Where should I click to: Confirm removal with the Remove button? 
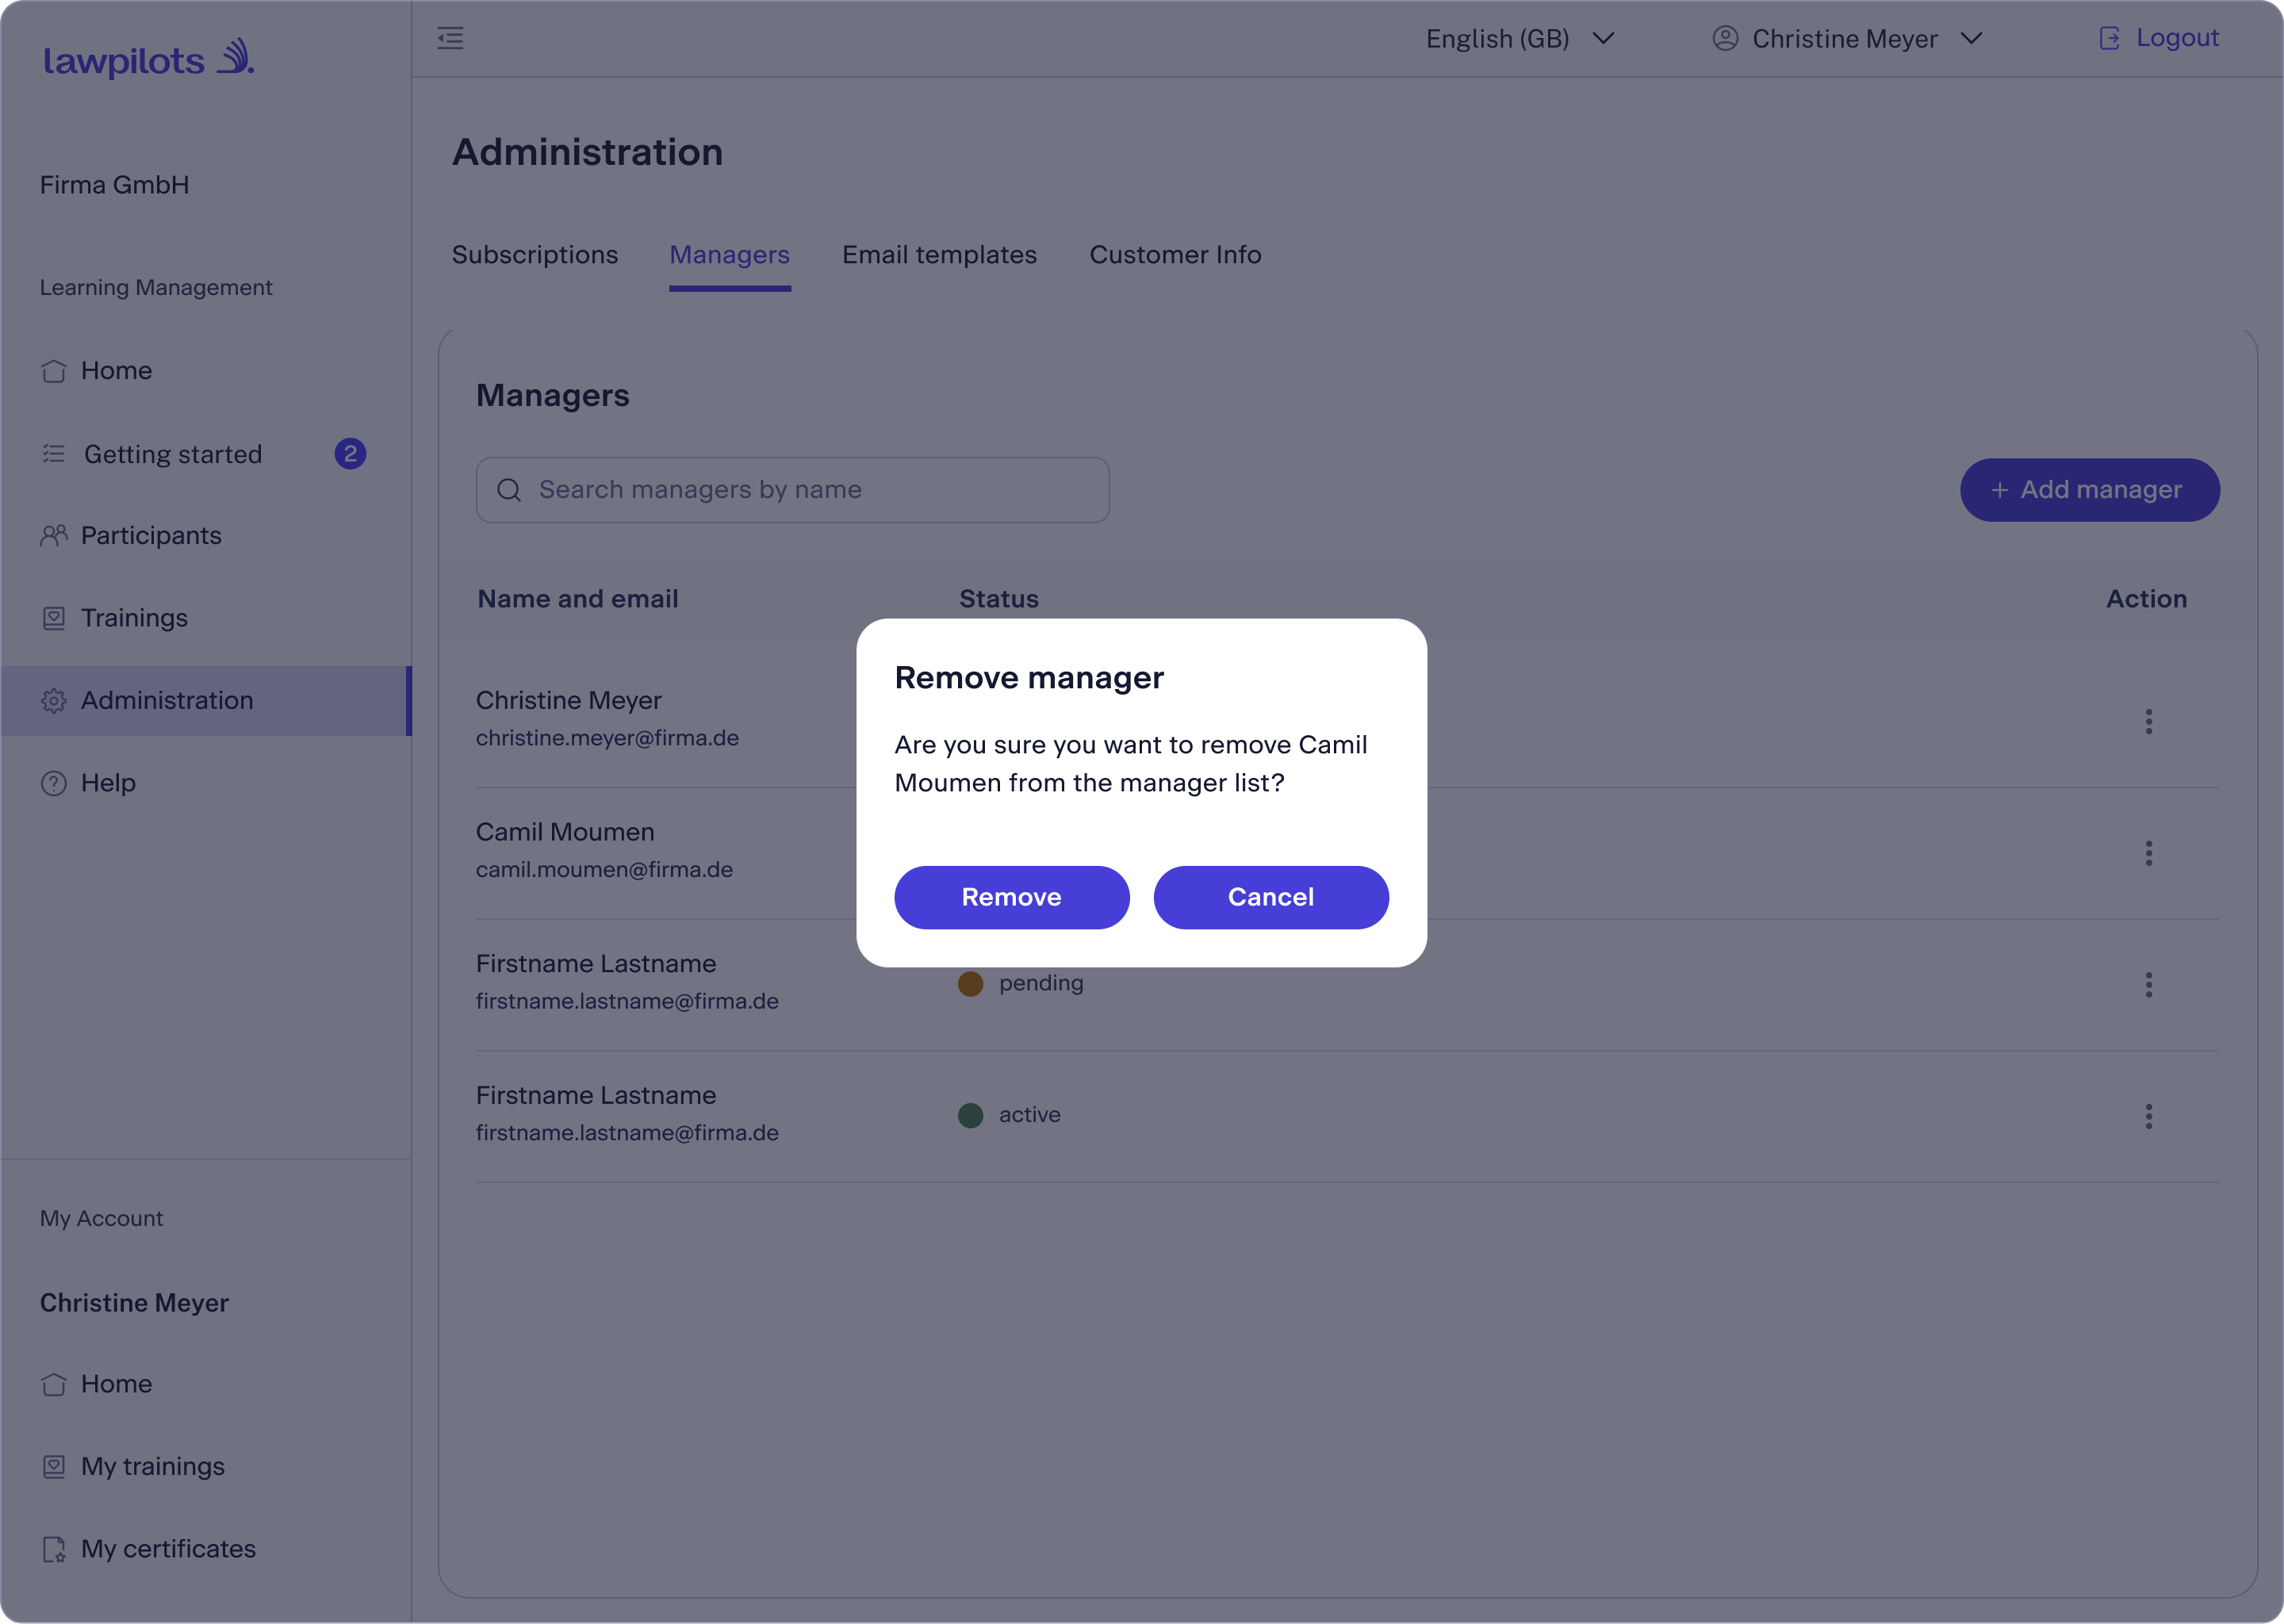coord(1011,897)
